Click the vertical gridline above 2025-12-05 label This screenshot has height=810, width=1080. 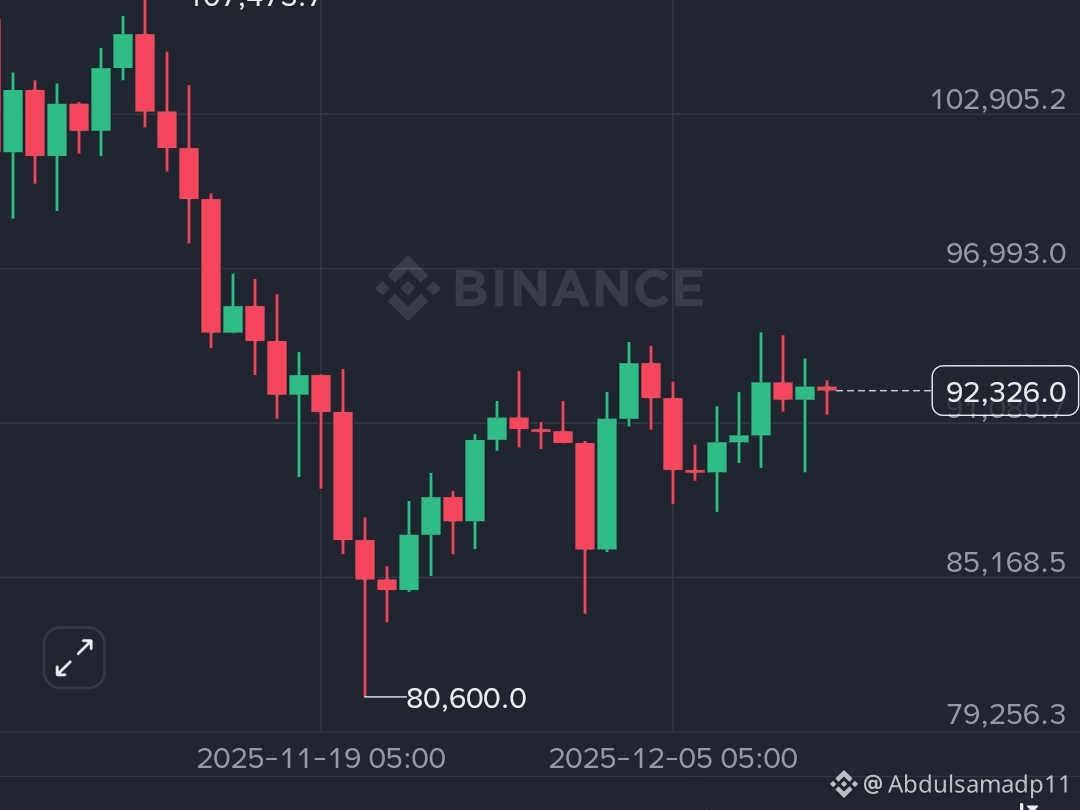pyautogui.click(x=673, y=365)
